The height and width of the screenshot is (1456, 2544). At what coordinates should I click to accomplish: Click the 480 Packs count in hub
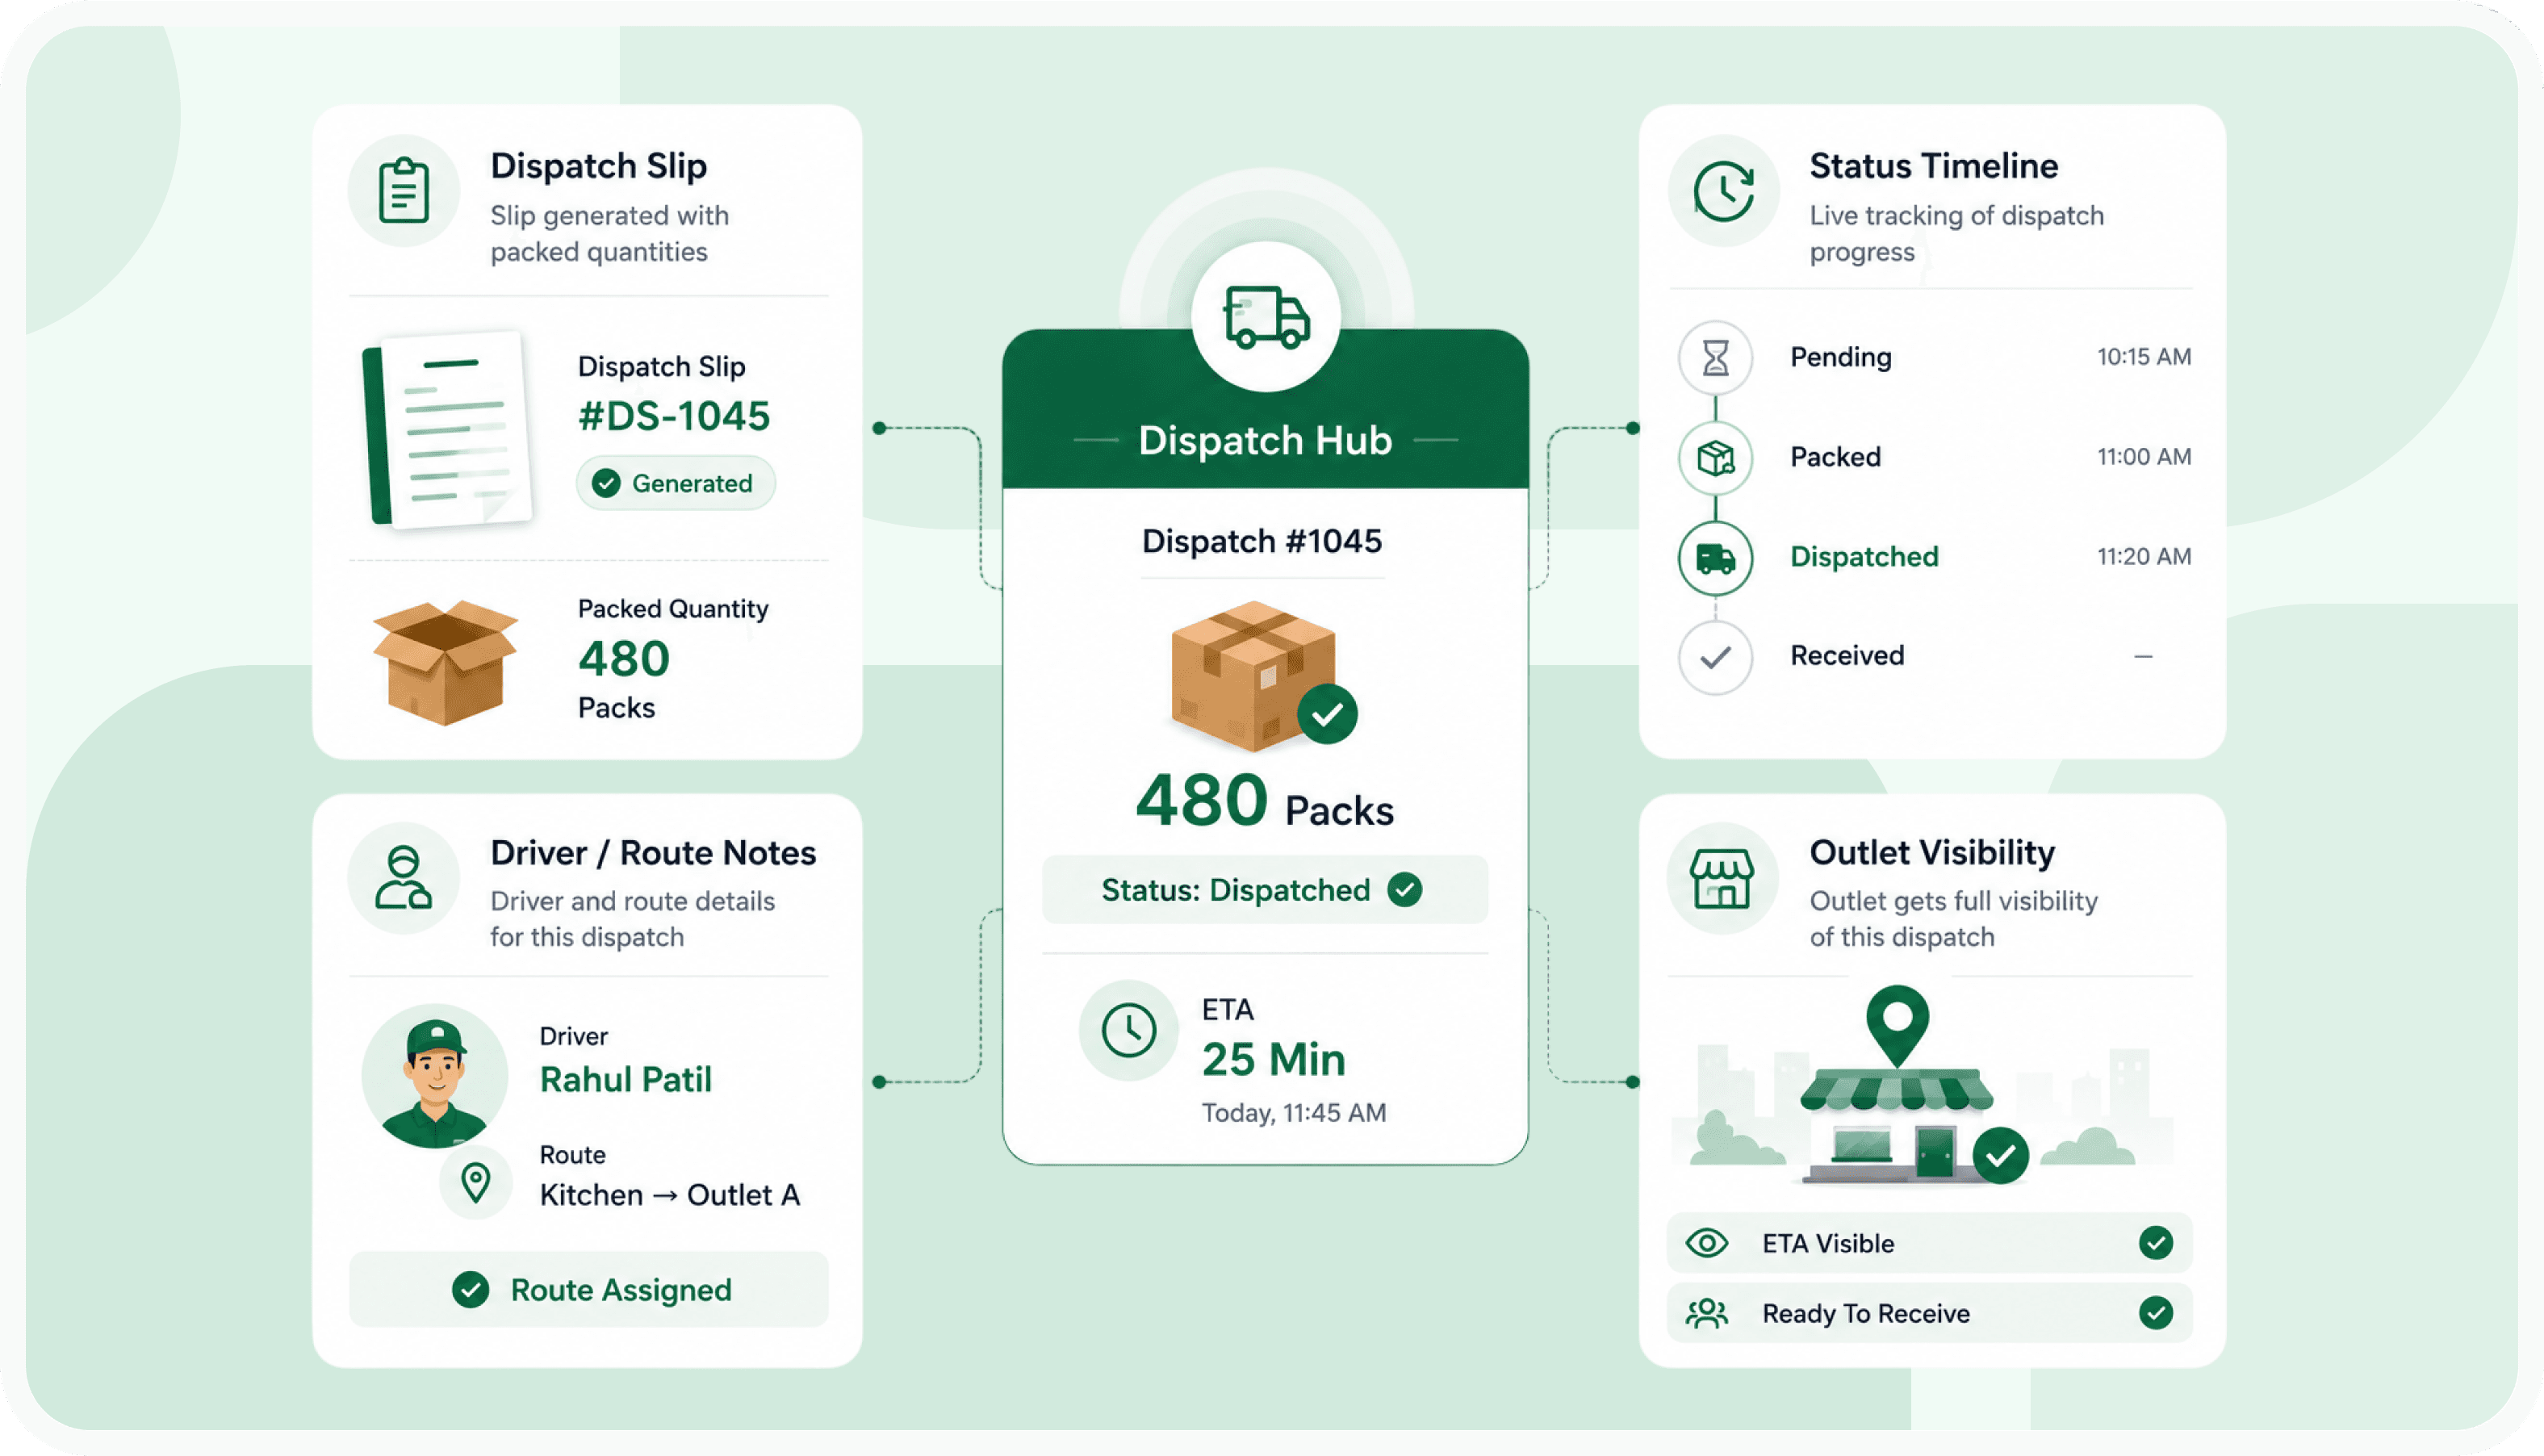click(1264, 802)
